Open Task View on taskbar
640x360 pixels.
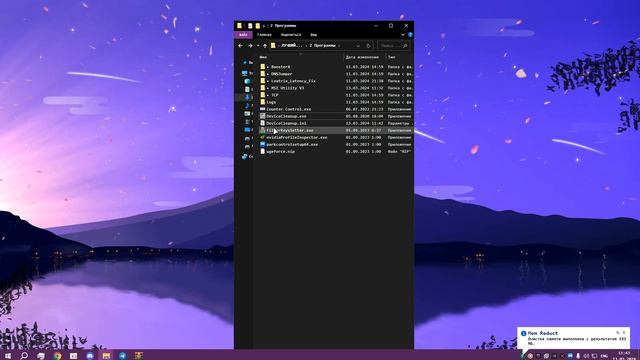(41, 356)
